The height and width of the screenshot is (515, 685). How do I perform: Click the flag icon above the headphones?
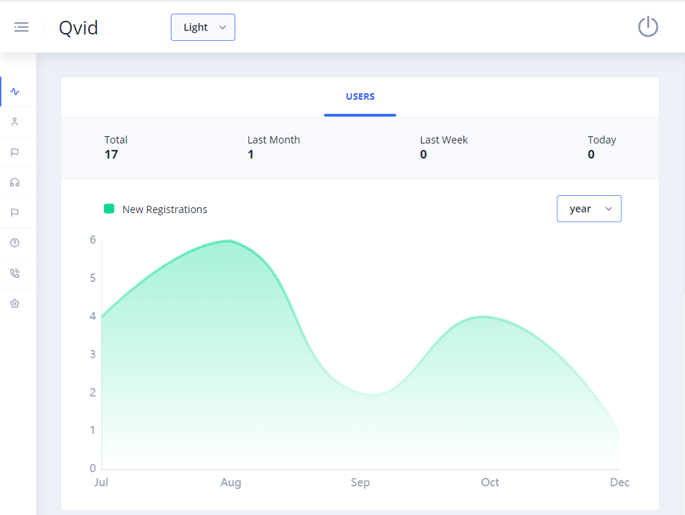point(15,153)
